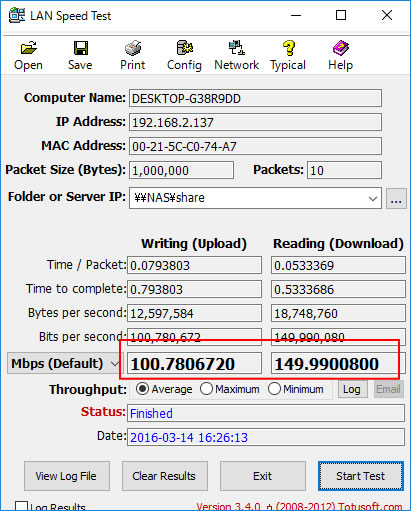Click download Time / Packet value 0.0533369
The height and width of the screenshot is (511, 411).
point(338,265)
